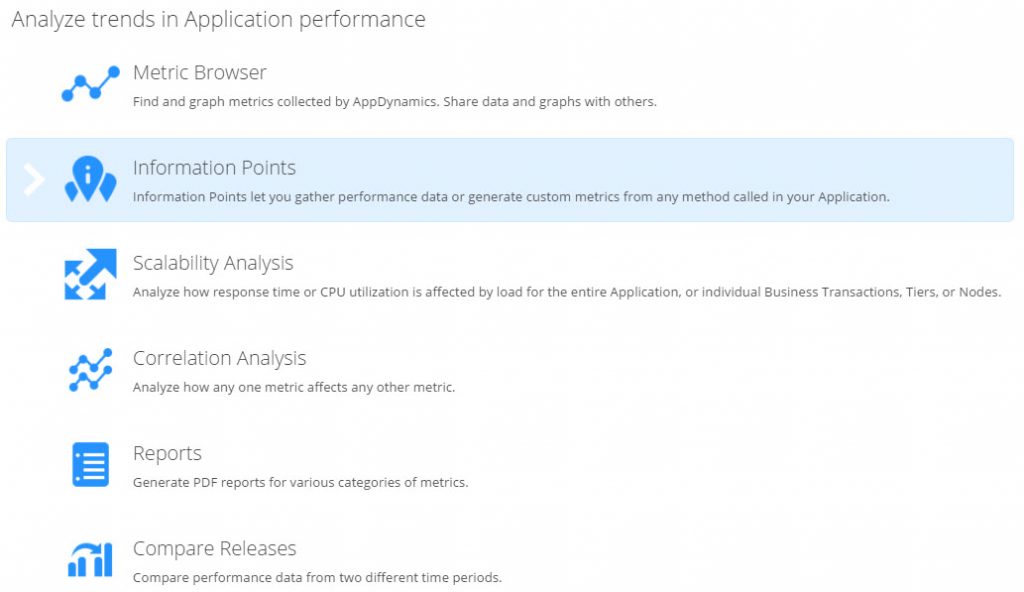The width and height of the screenshot is (1024, 592).
Task: Click the Analyze trends heading
Action: click(217, 18)
